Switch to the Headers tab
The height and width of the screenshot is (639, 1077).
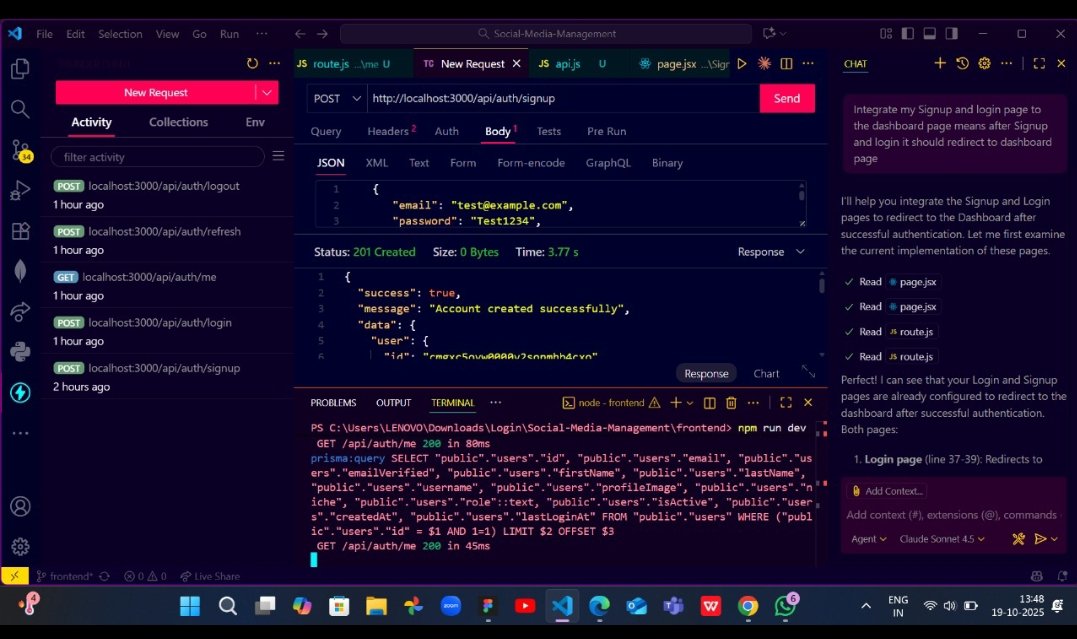(392, 131)
